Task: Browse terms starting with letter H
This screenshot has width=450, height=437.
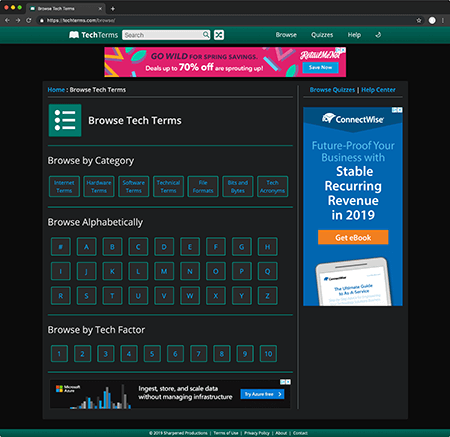Action: (267, 247)
